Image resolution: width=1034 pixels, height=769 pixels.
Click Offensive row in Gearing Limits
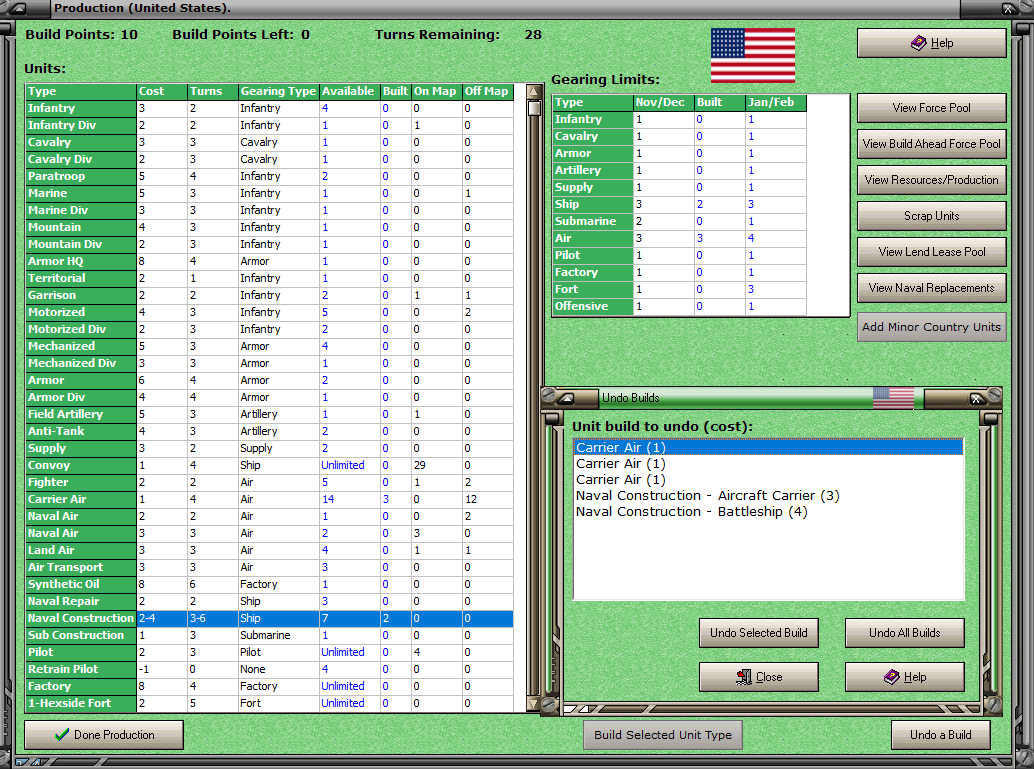coord(679,307)
